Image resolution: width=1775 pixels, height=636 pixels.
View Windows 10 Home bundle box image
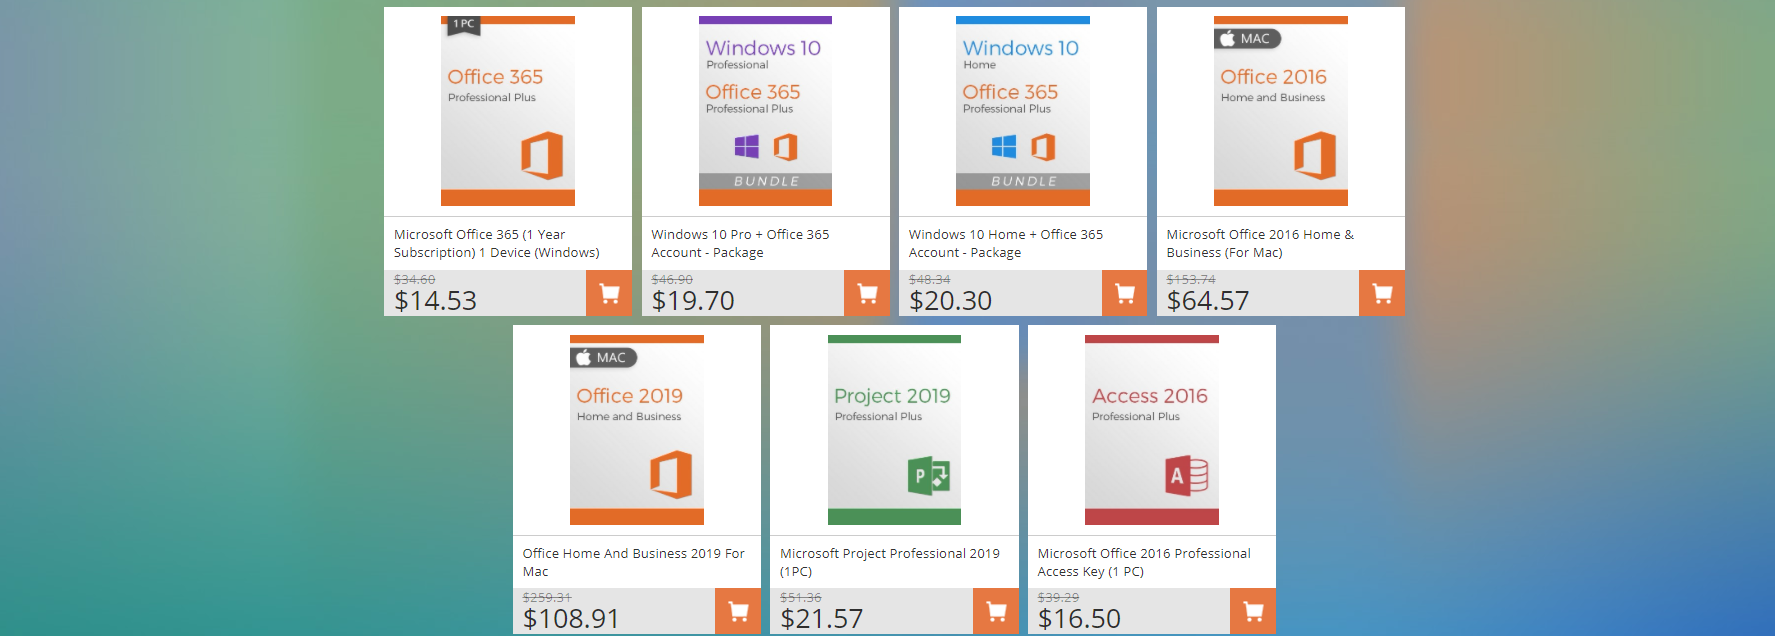tap(1023, 111)
